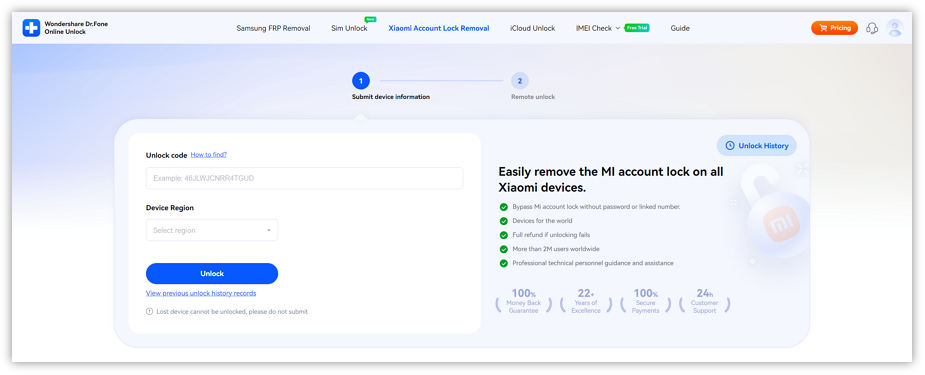Open the Guide menu item
The width and height of the screenshot is (925, 375).
pos(680,28)
